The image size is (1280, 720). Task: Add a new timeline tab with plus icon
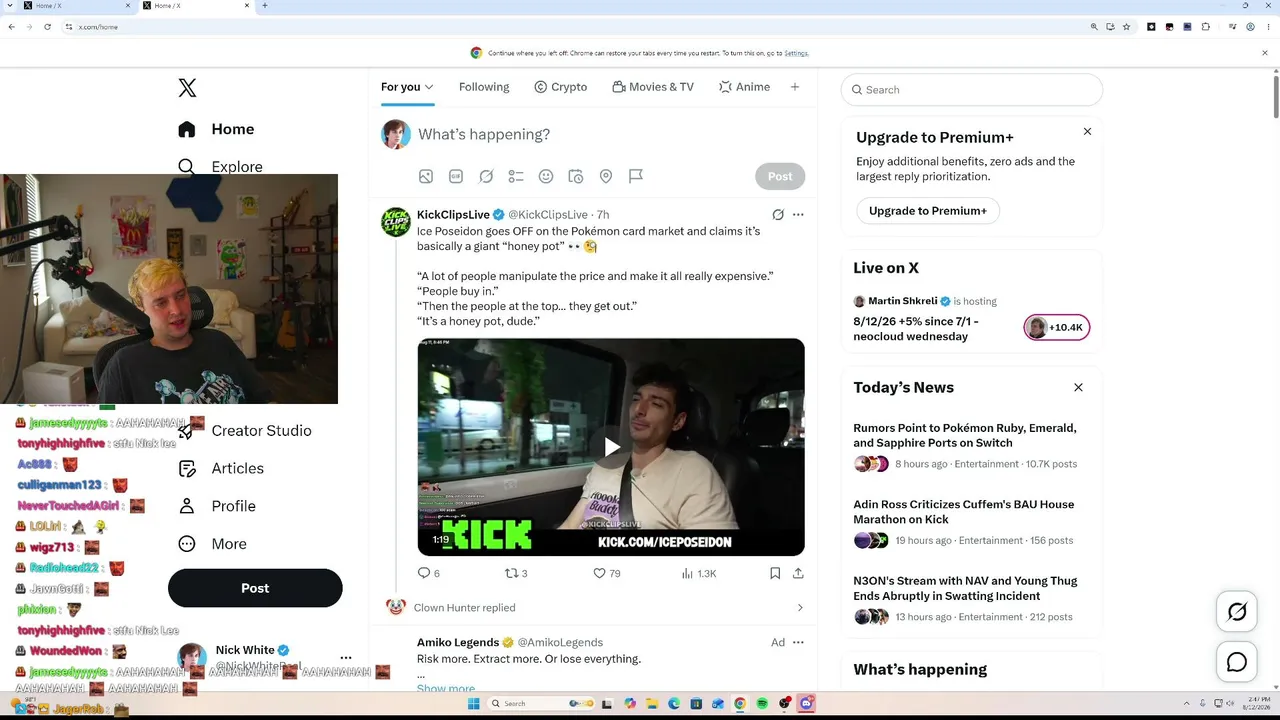point(795,87)
